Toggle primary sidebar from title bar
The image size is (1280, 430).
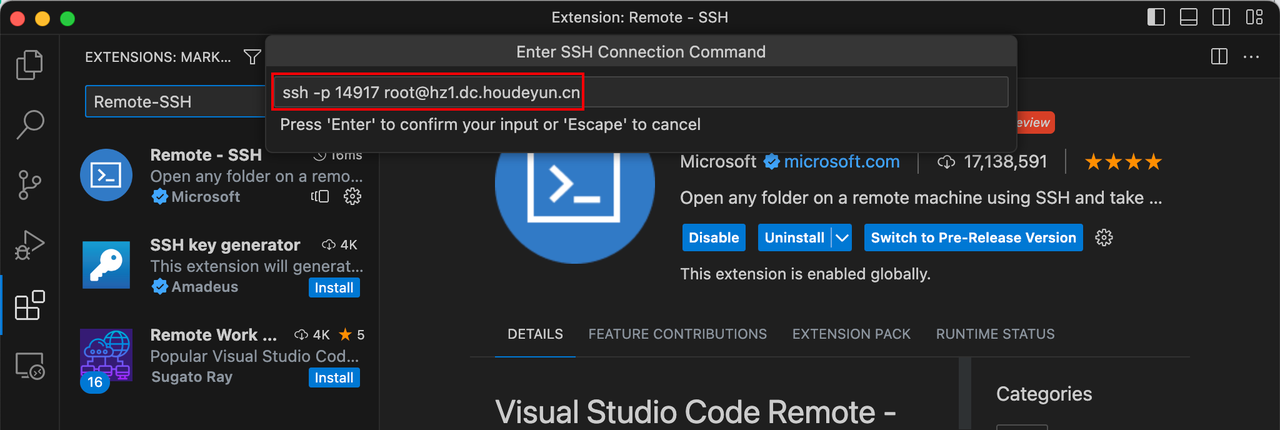click(1156, 17)
